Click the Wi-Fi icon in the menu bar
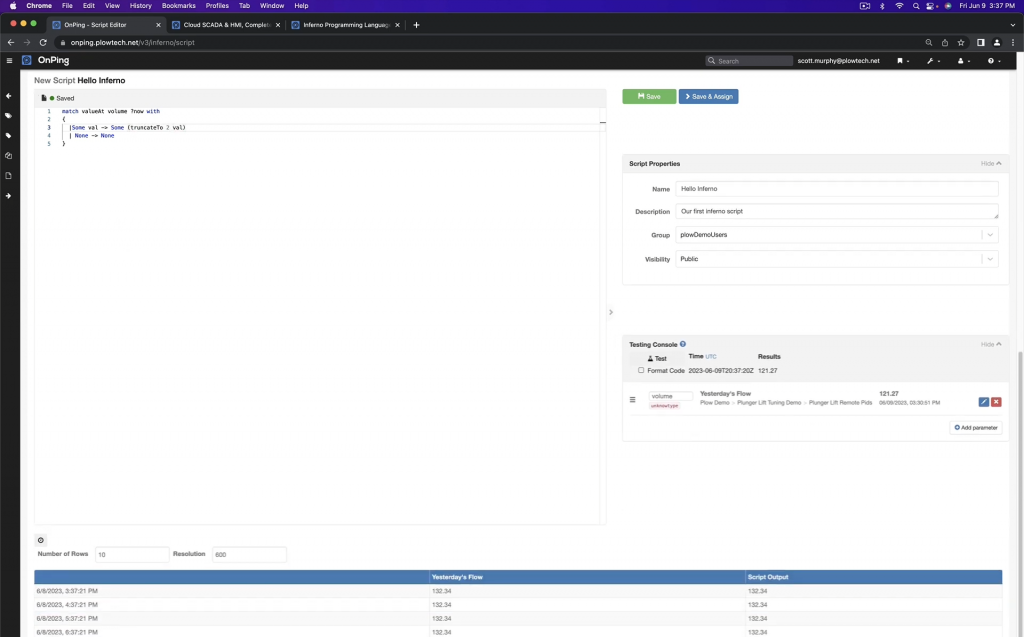The height and width of the screenshot is (637, 1024). [899, 6]
